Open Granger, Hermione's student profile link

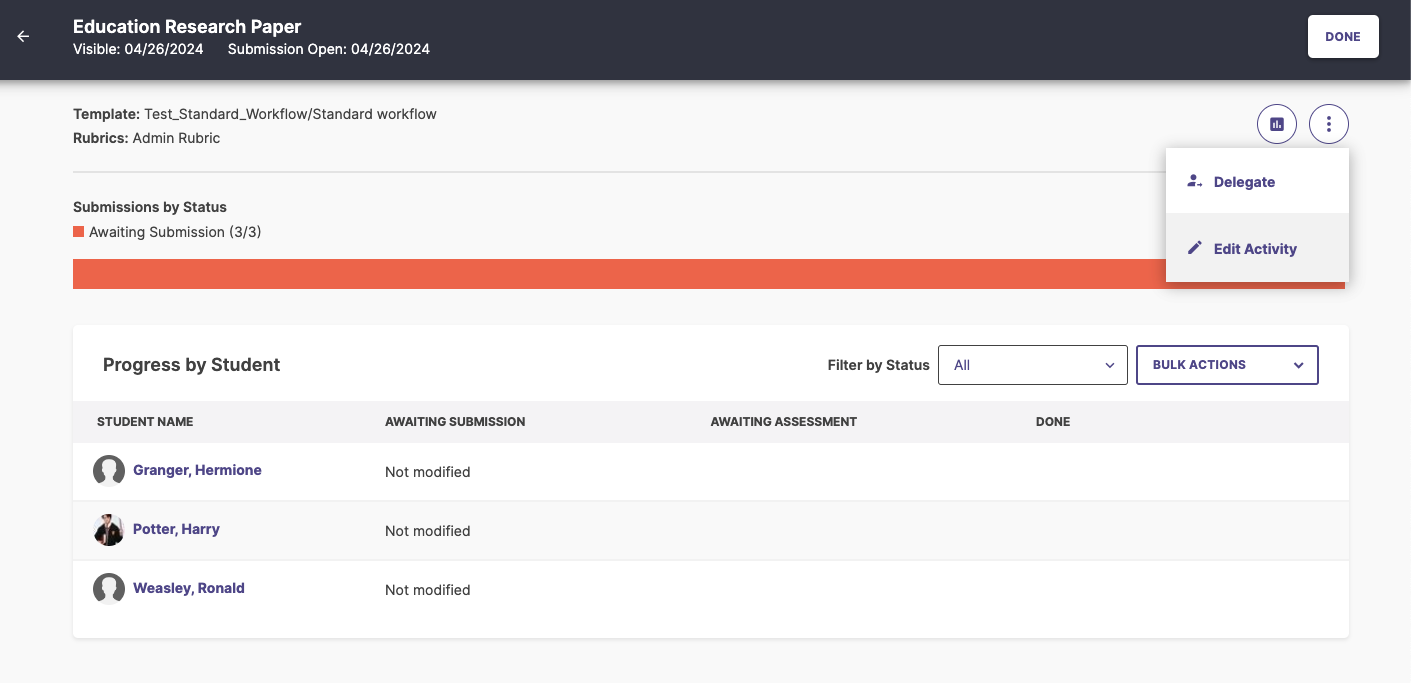197,470
